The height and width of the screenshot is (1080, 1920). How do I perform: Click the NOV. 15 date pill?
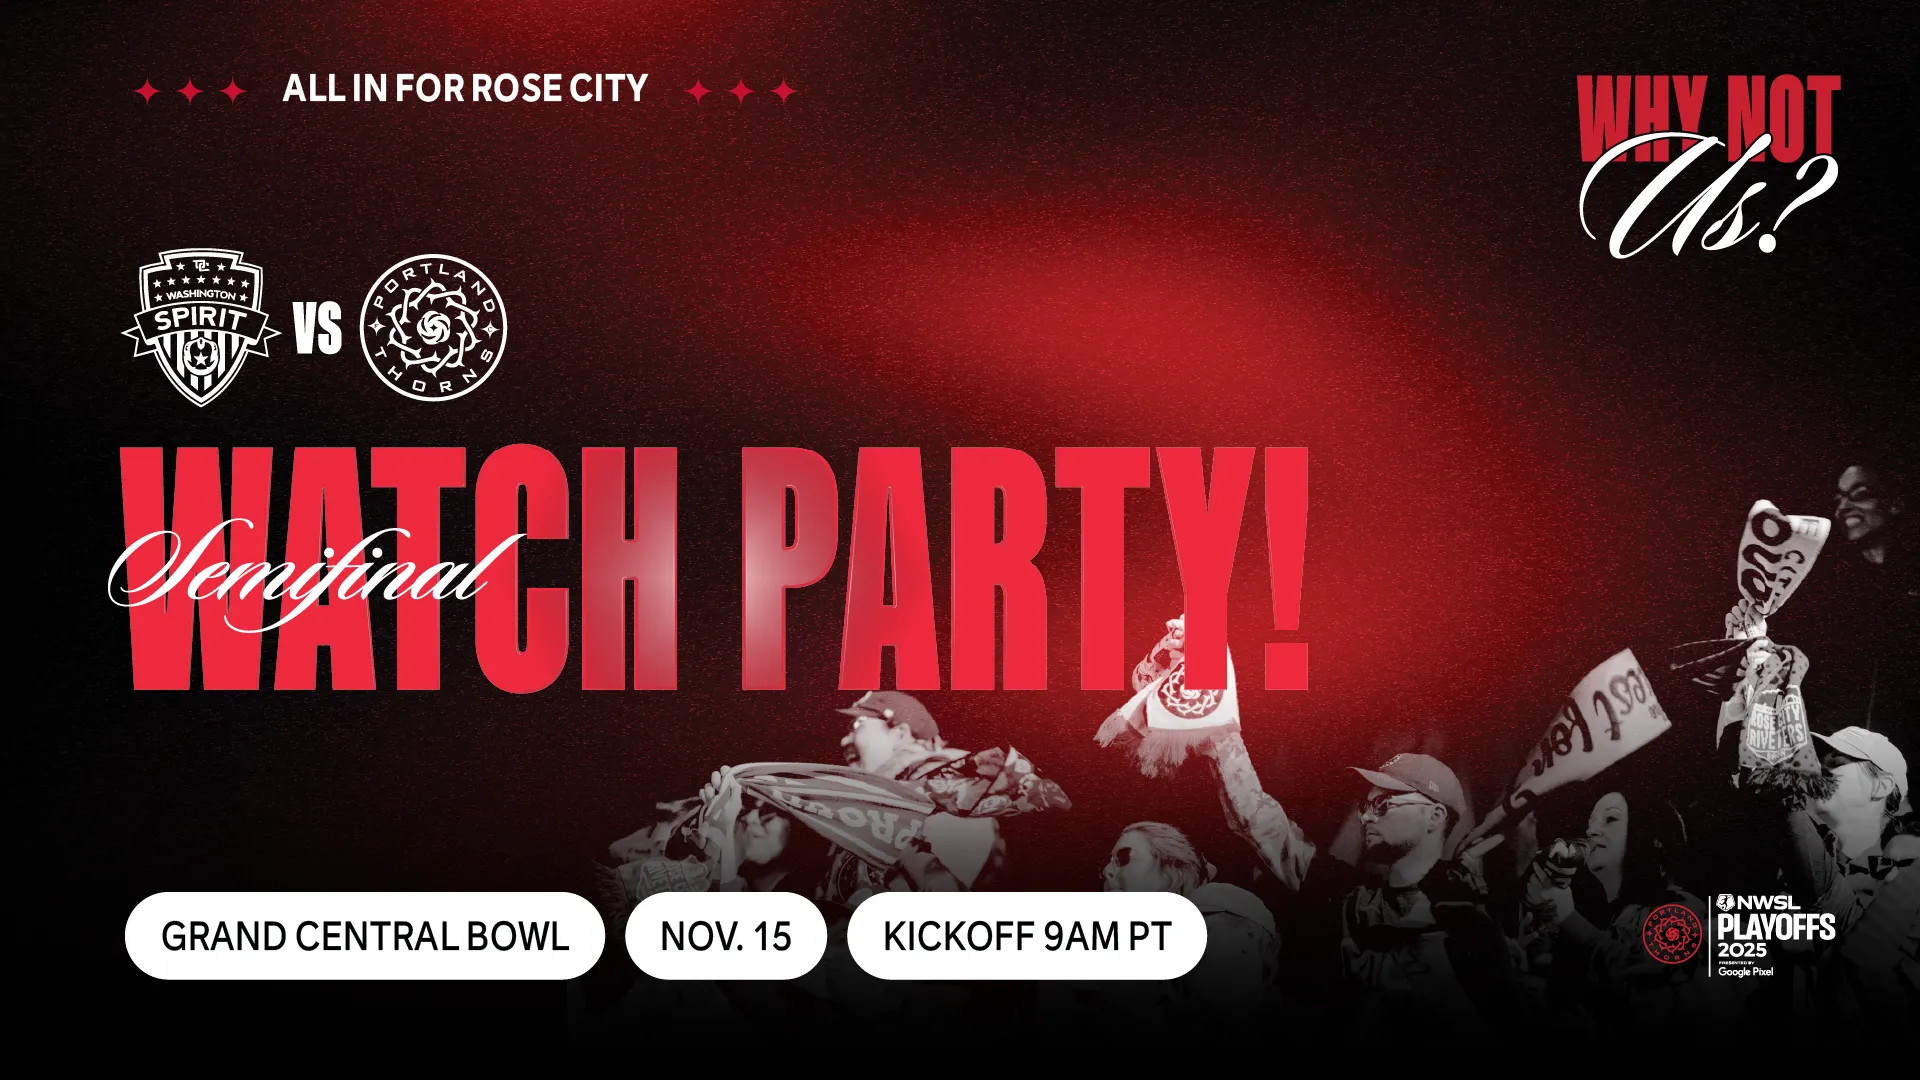tap(726, 936)
